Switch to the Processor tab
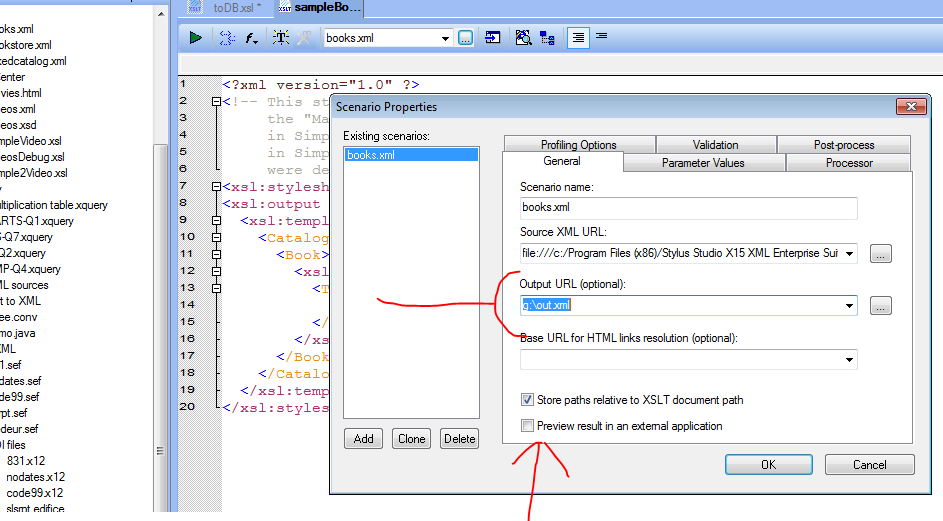 (849, 162)
